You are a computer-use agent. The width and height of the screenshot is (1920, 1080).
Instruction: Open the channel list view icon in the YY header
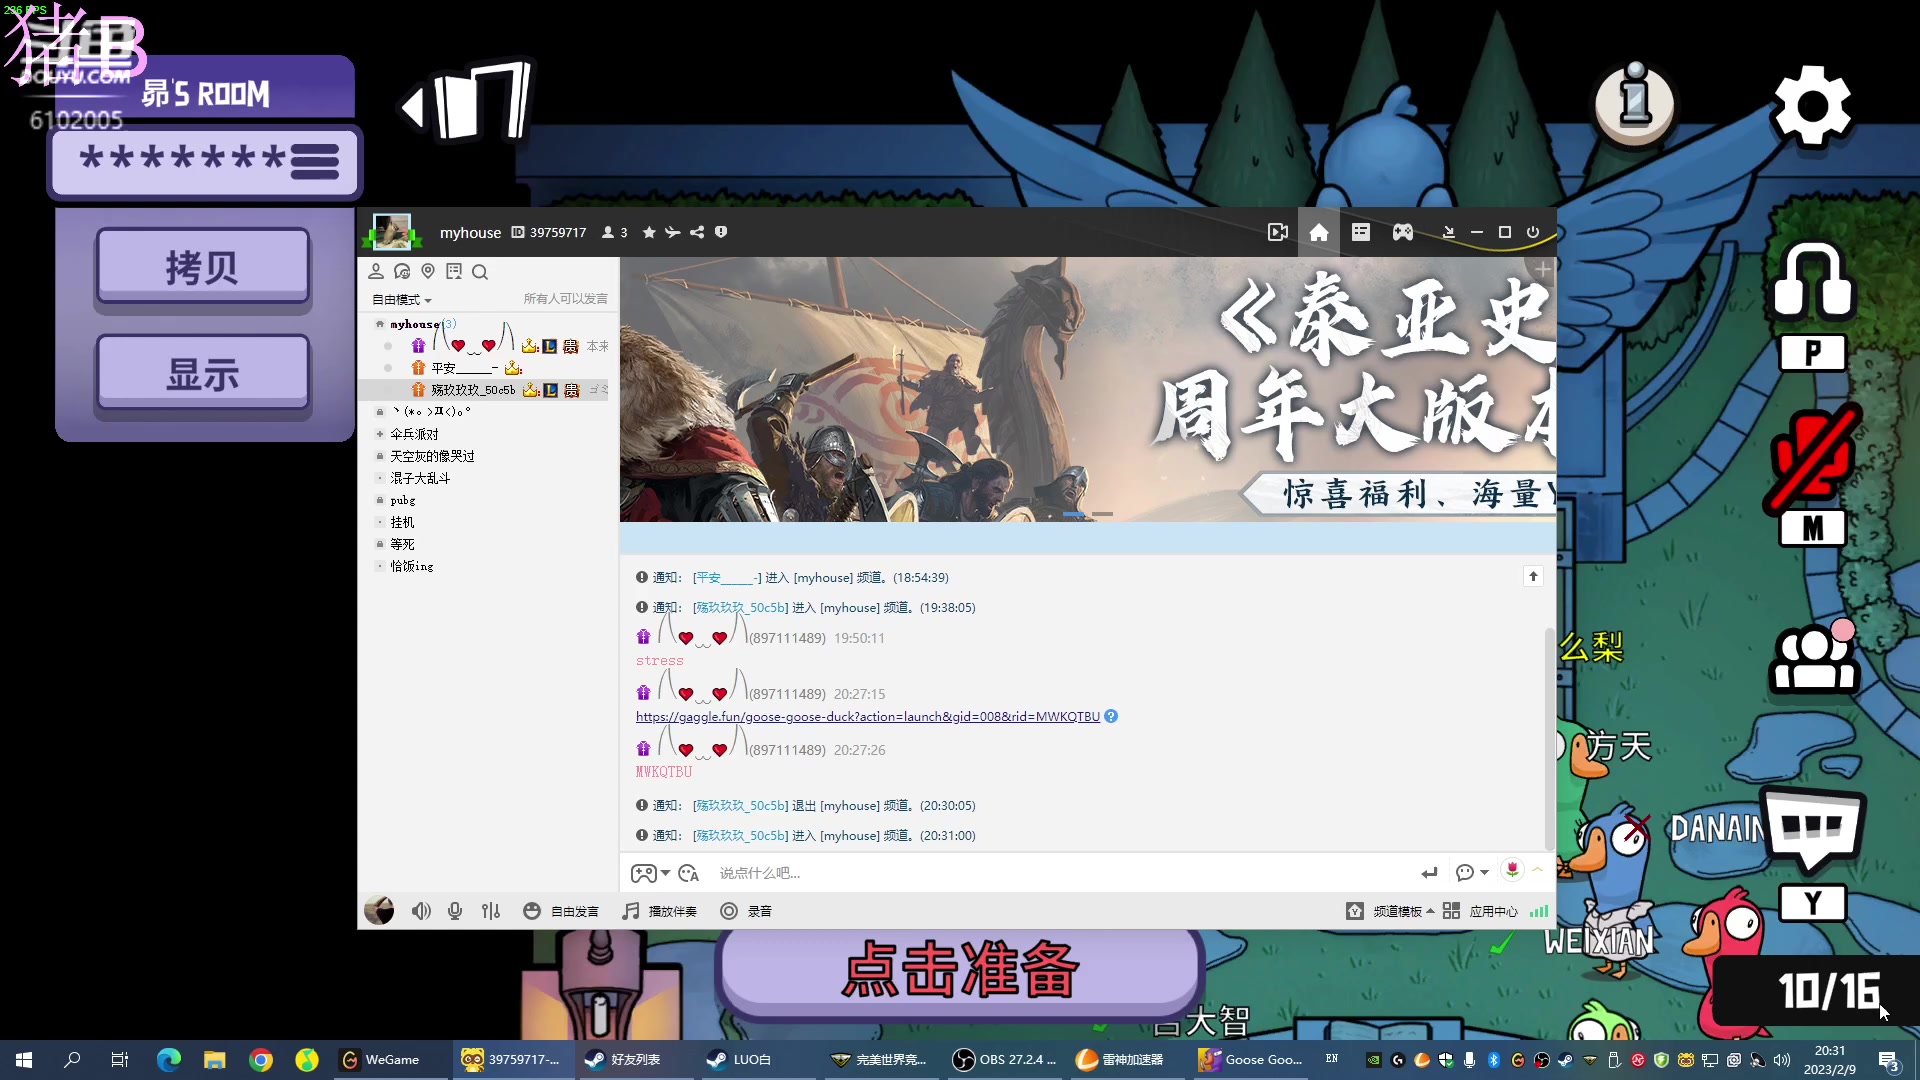click(1360, 232)
